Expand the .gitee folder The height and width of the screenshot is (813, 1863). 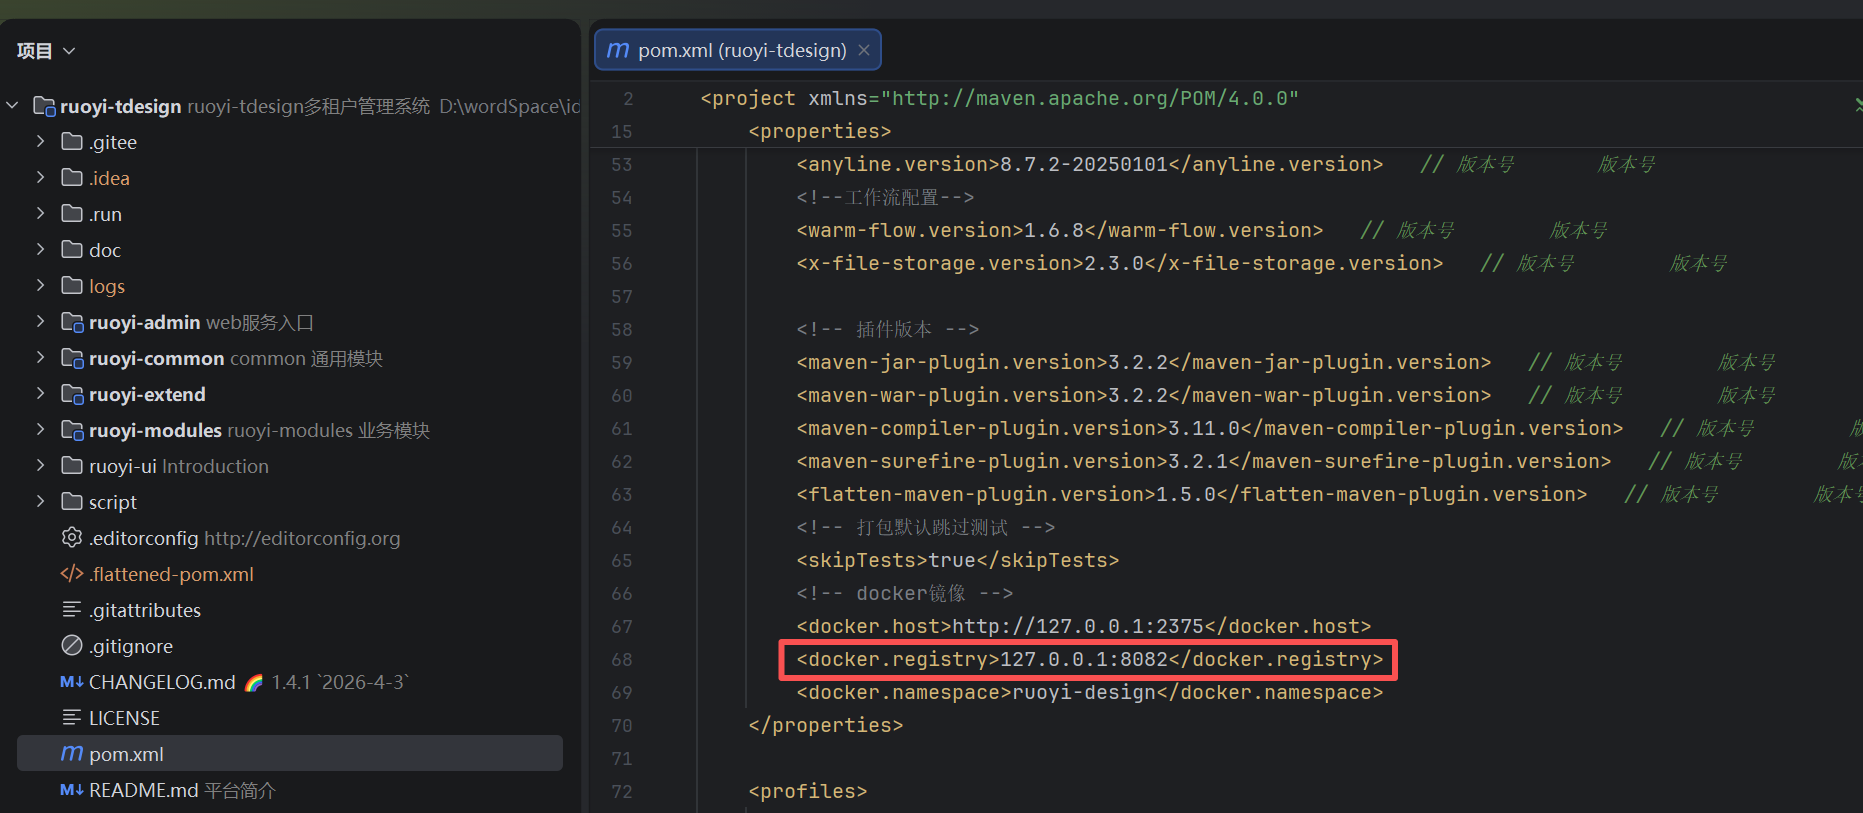40,142
